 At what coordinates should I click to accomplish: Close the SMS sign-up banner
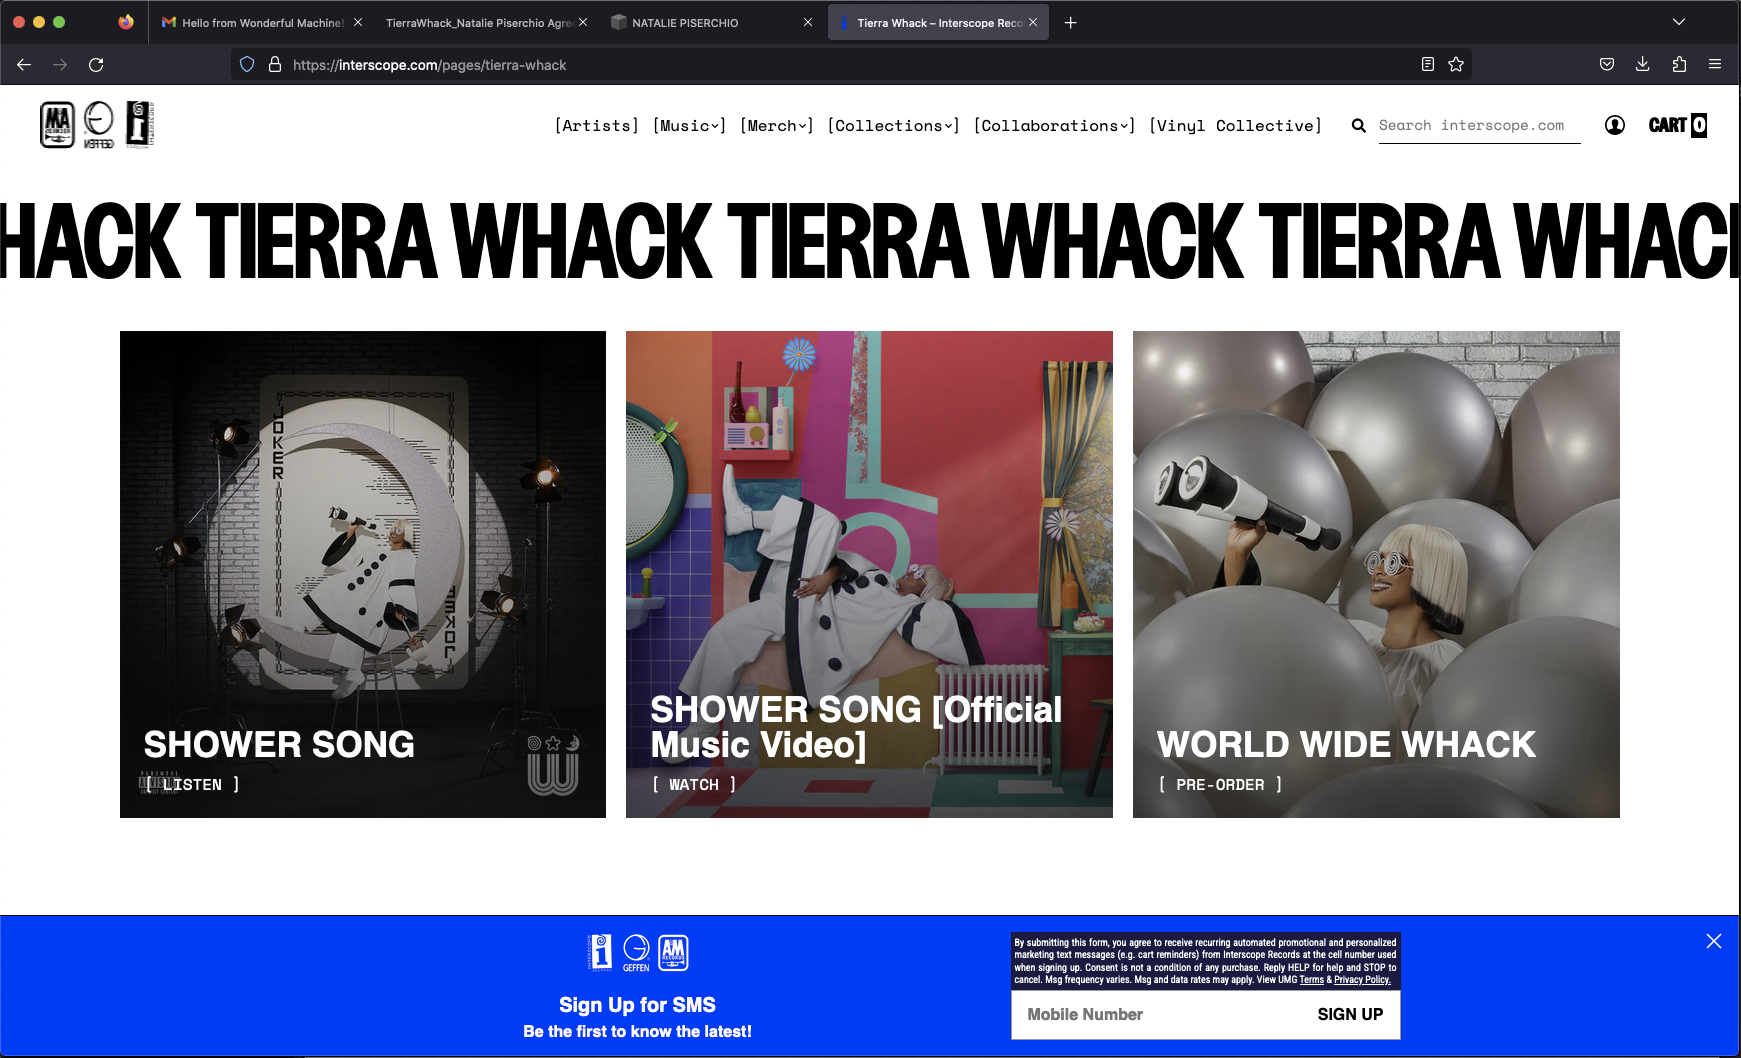[1714, 941]
